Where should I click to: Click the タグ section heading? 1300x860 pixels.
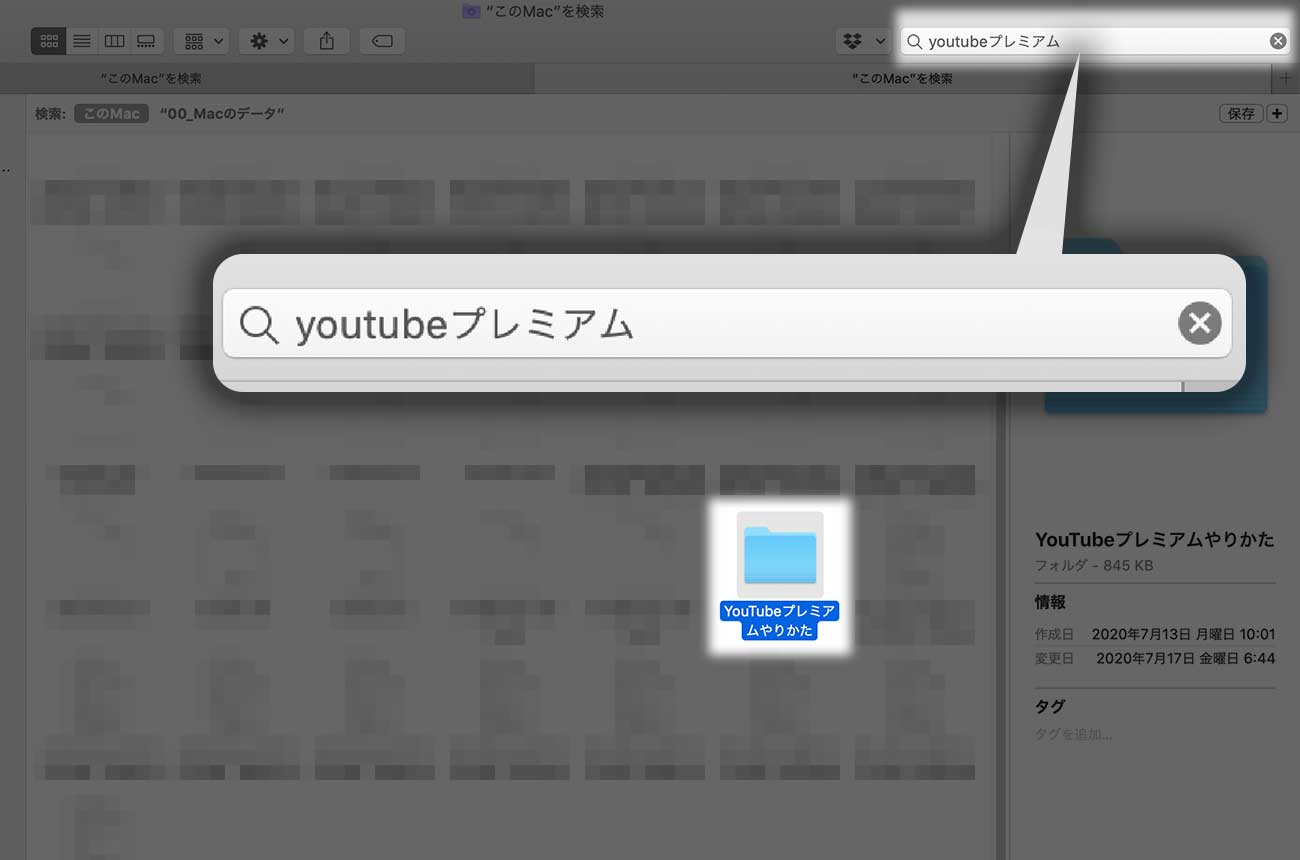point(1050,706)
